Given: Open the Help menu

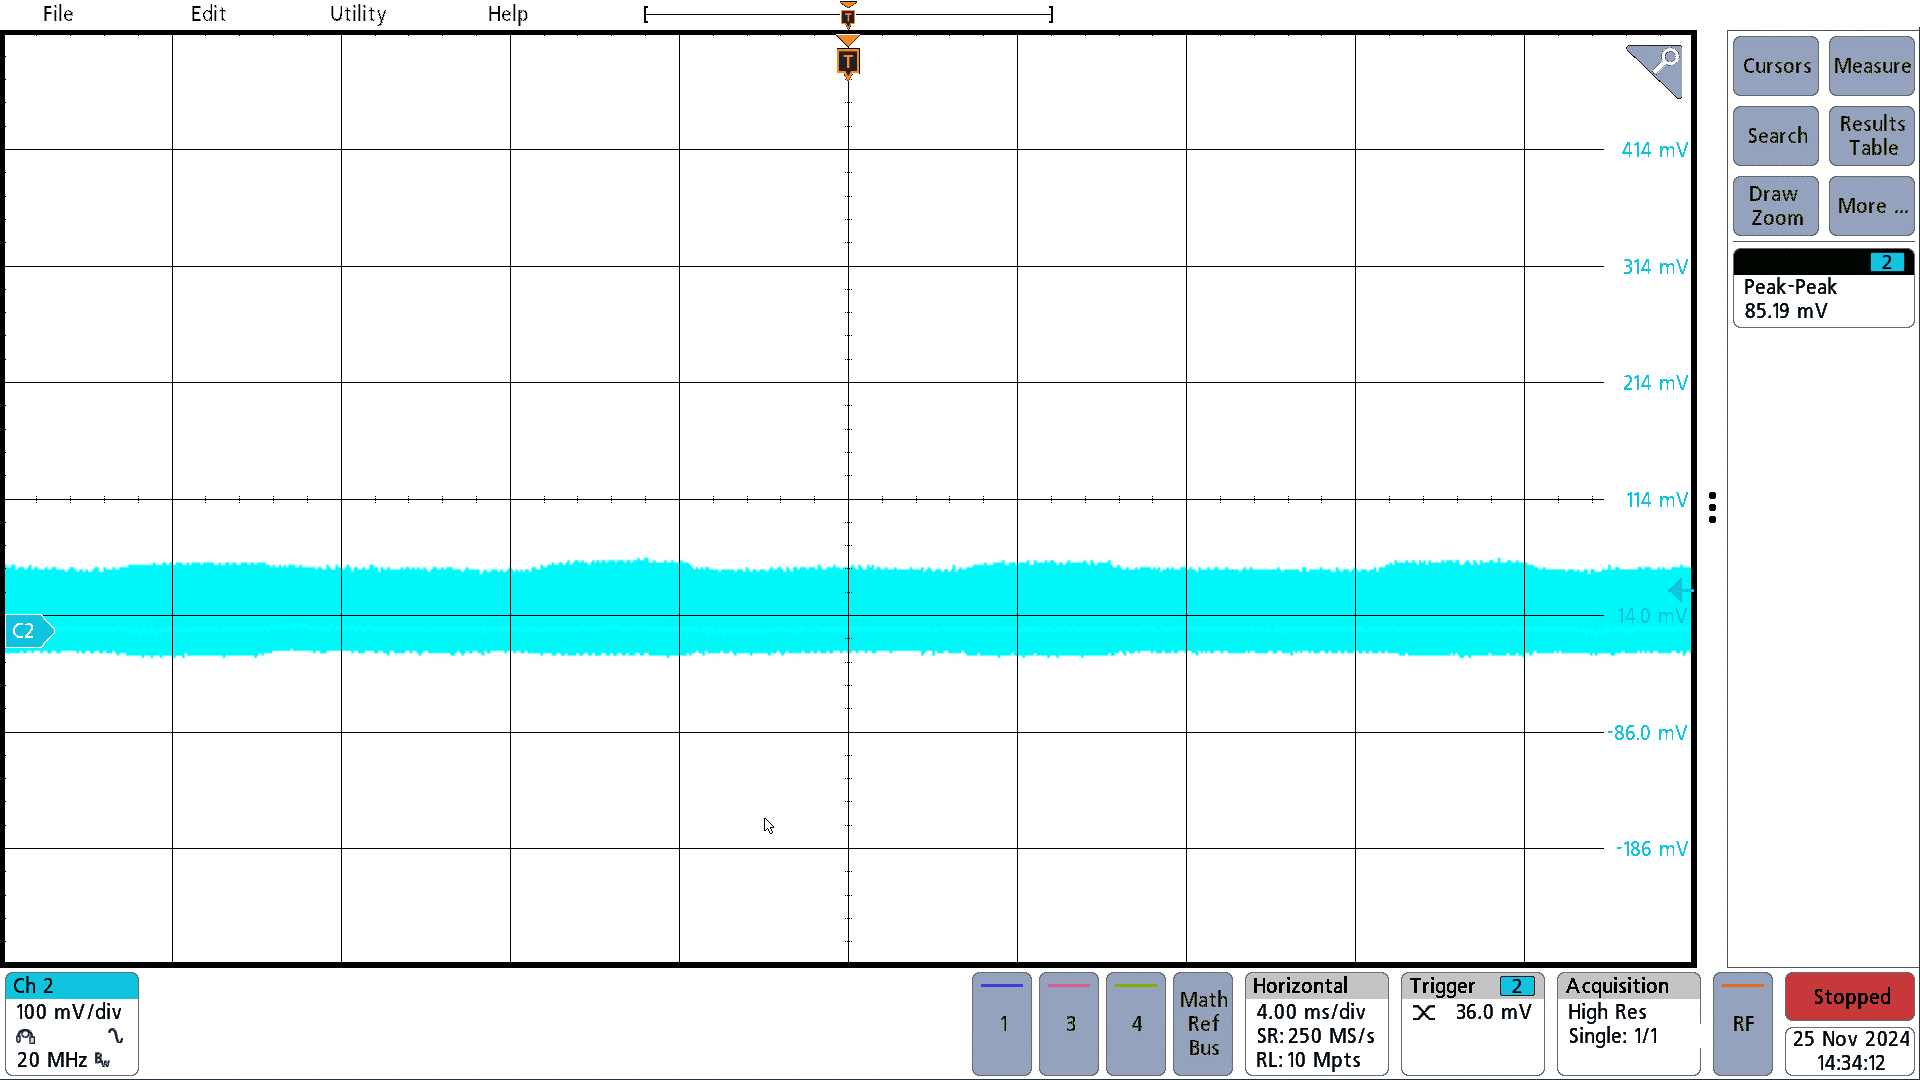Looking at the screenshot, I should point(508,14).
